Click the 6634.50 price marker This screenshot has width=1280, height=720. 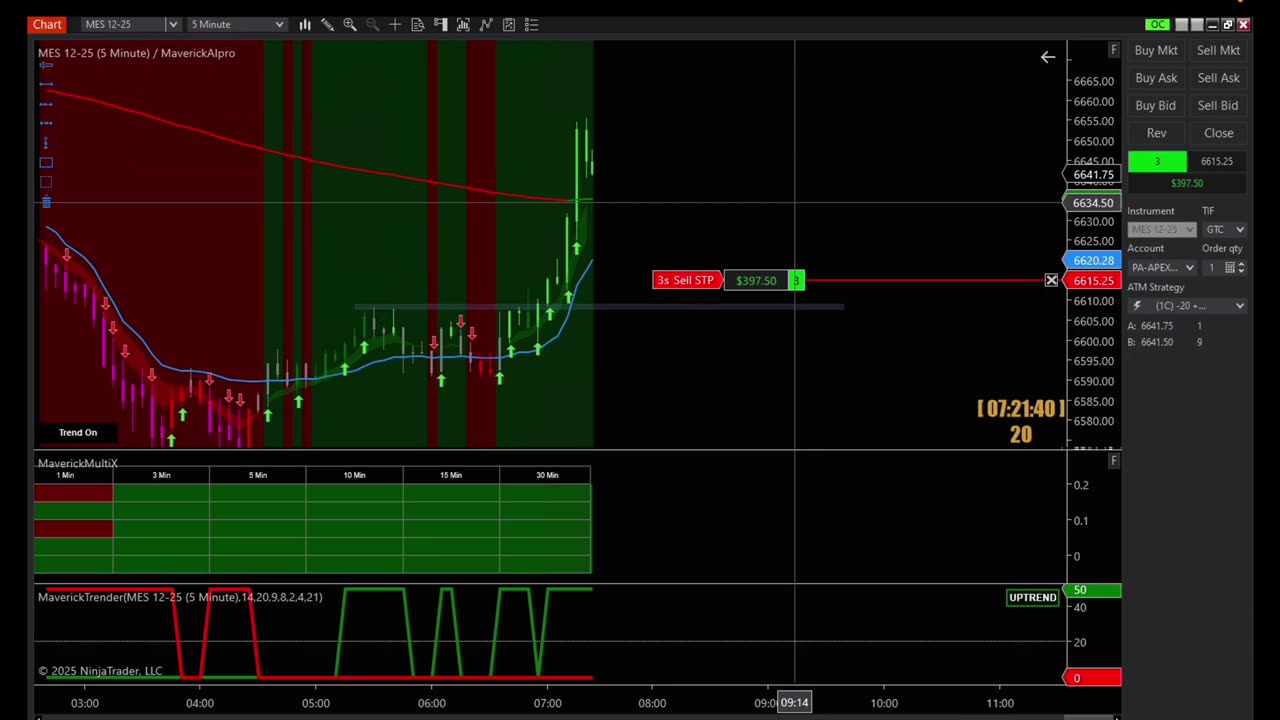[x=1093, y=203]
